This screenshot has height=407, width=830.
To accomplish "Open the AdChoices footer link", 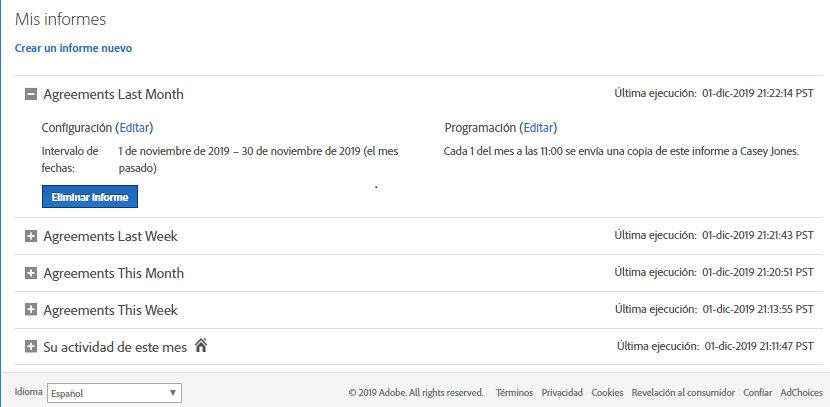I will (x=801, y=393).
